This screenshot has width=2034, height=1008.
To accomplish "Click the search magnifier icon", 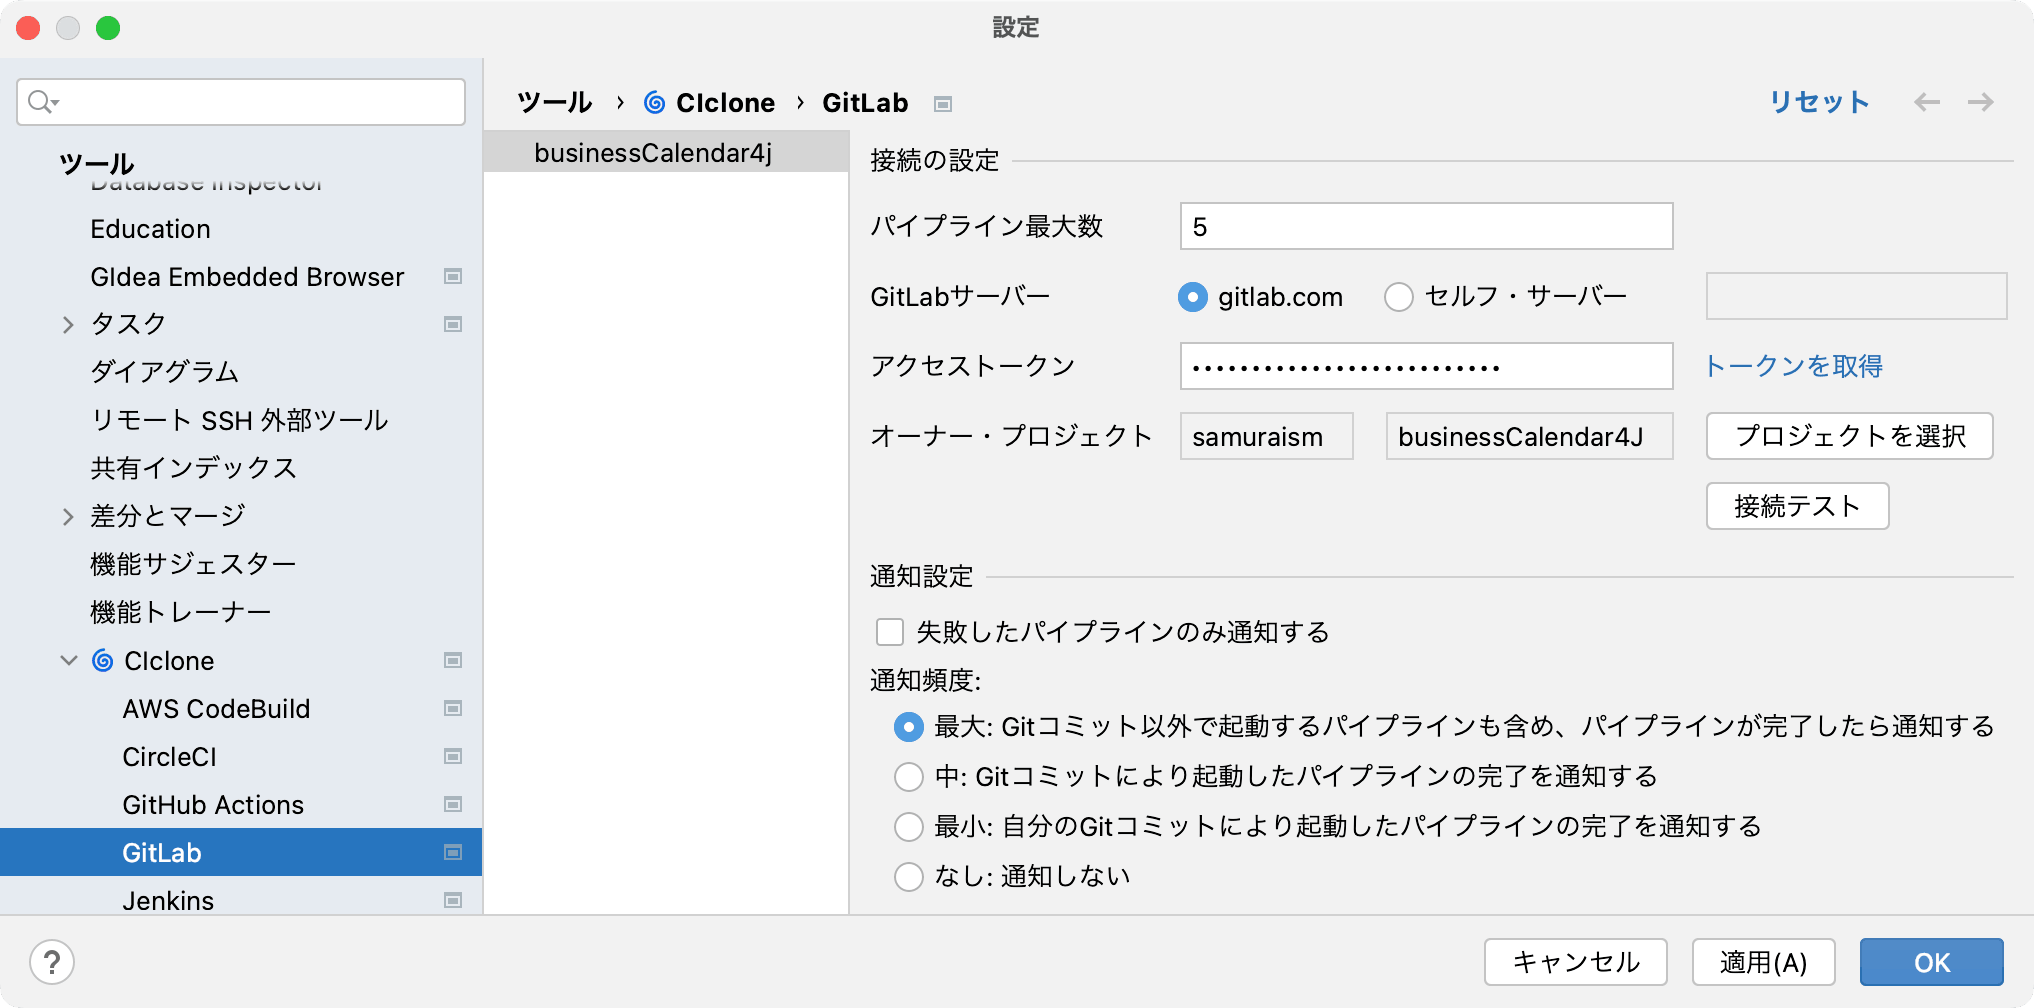I will tap(42, 102).
